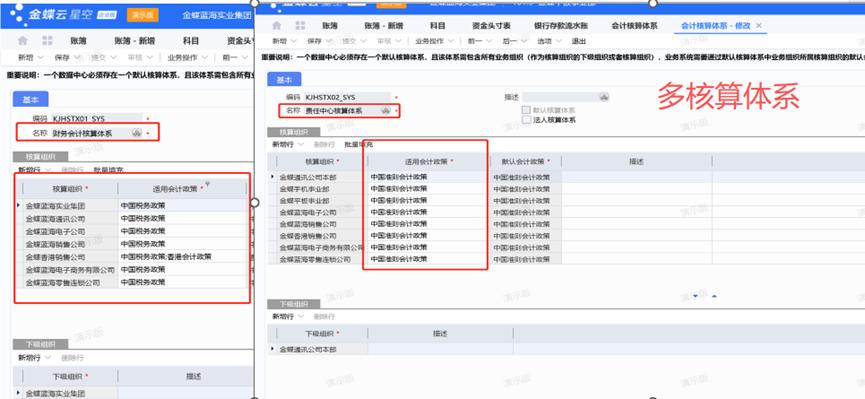The width and height of the screenshot is (865, 399).
Task: Click 批量填充 in the 责任中心核算体系 window
Action: point(359,145)
